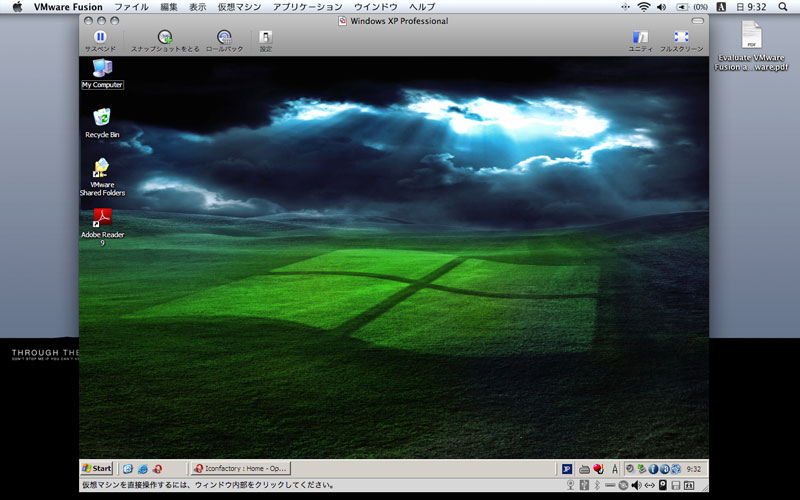Click the Bluetooth device status icon in VMware
Viewport: 800px width, 500px height.
pos(597,485)
